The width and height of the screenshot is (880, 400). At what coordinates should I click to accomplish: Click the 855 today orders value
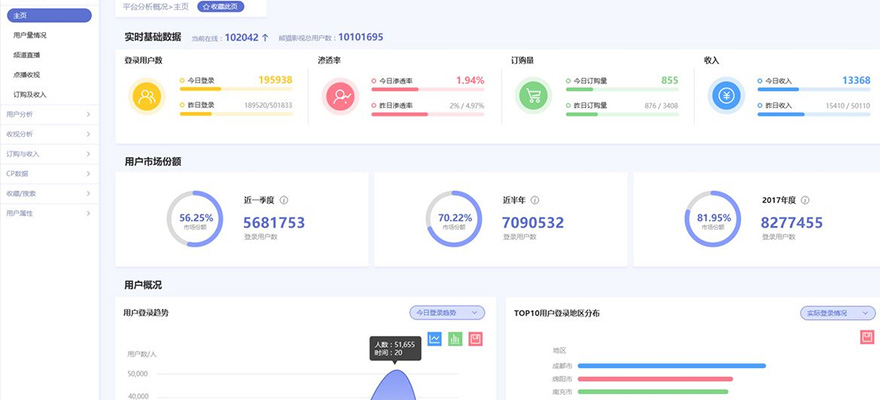670,80
